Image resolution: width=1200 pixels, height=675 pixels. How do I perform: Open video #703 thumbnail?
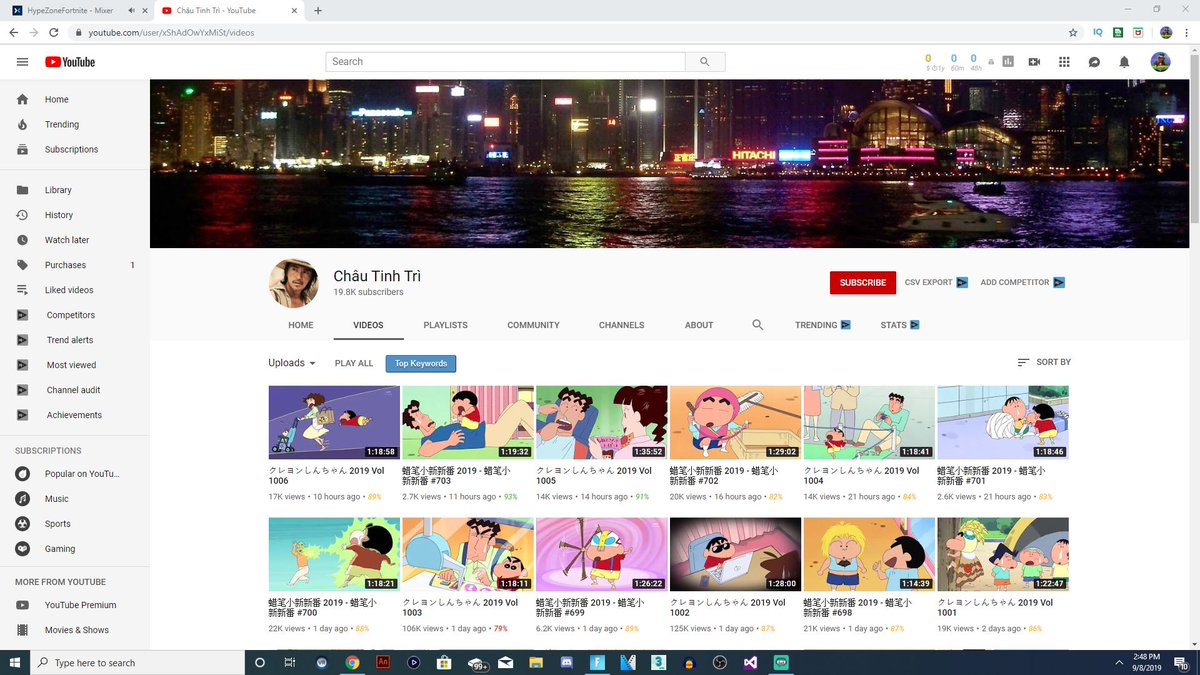pos(468,423)
